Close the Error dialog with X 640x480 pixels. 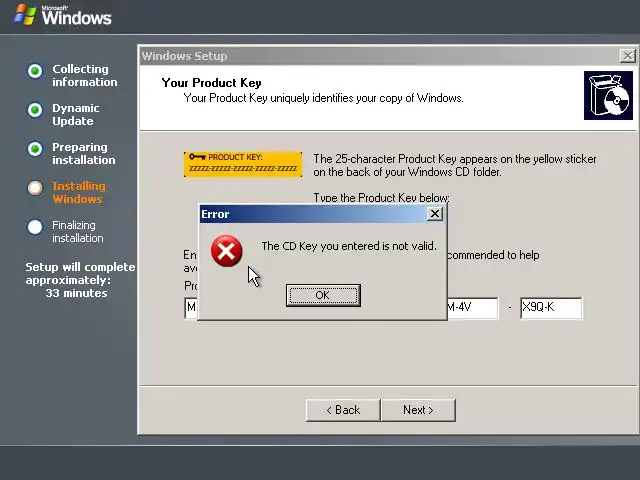435,213
